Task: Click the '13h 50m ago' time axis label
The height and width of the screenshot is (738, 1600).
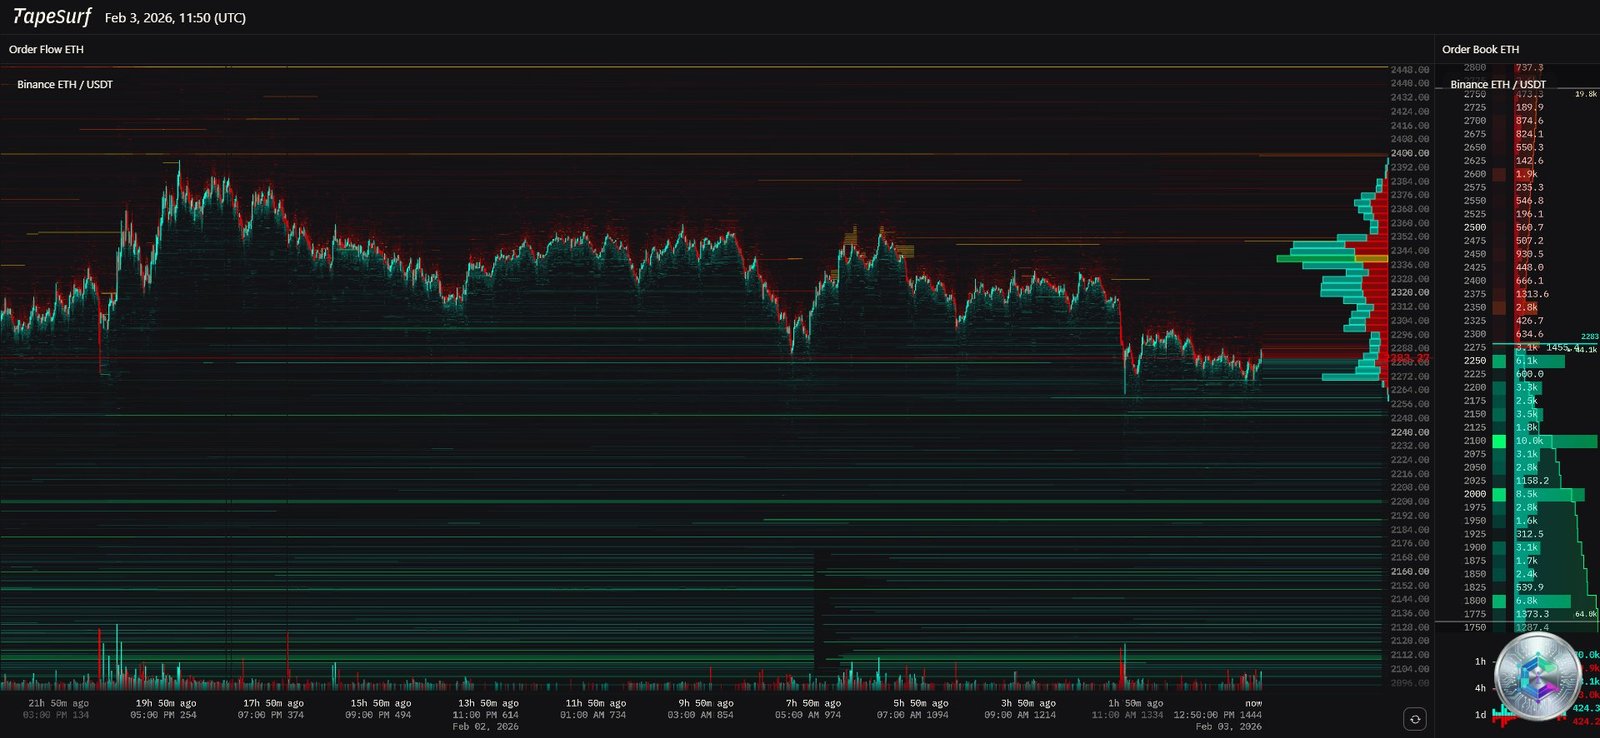Action: point(488,703)
